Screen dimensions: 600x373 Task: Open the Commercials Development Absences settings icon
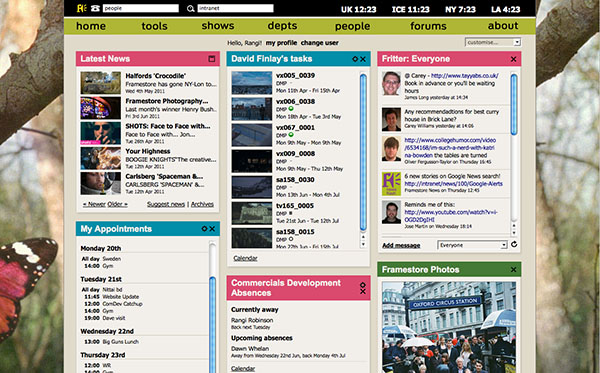coord(363,285)
